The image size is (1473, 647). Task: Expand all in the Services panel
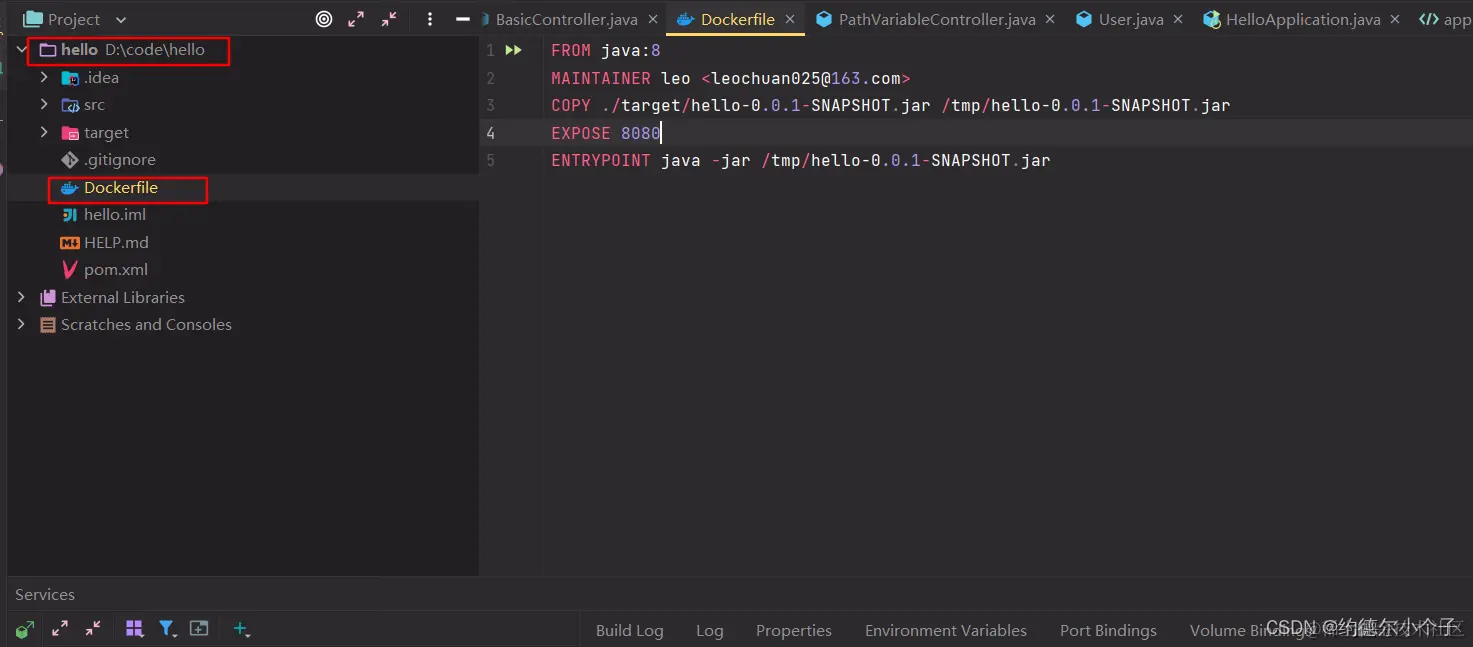click(x=60, y=628)
